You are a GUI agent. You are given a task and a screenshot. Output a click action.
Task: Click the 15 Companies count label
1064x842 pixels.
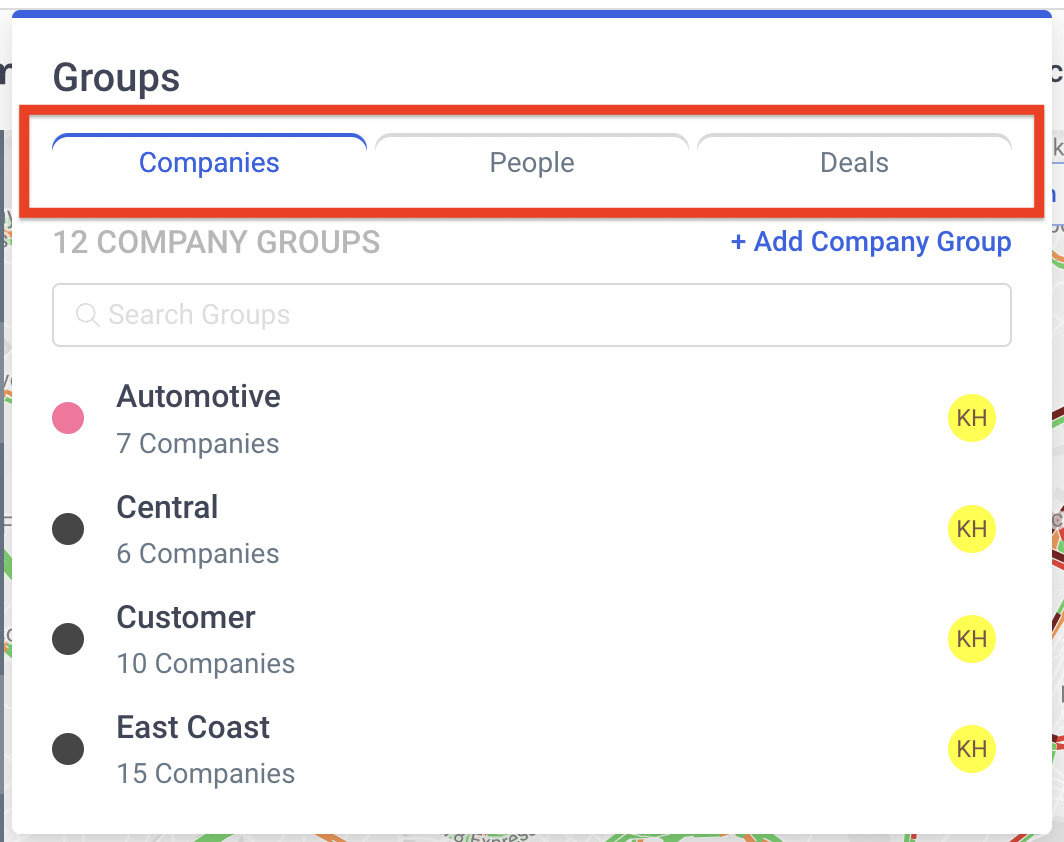click(x=206, y=773)
